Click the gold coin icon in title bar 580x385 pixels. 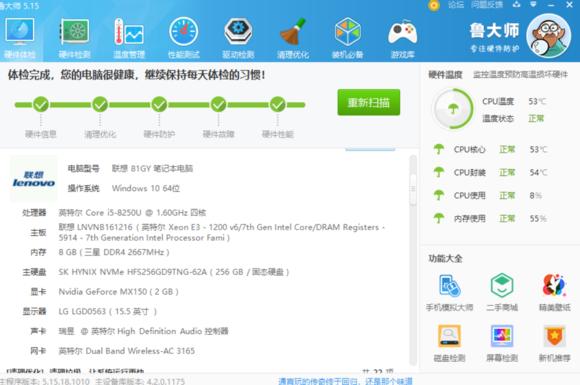pyautogui.click(x=434, y=5)
